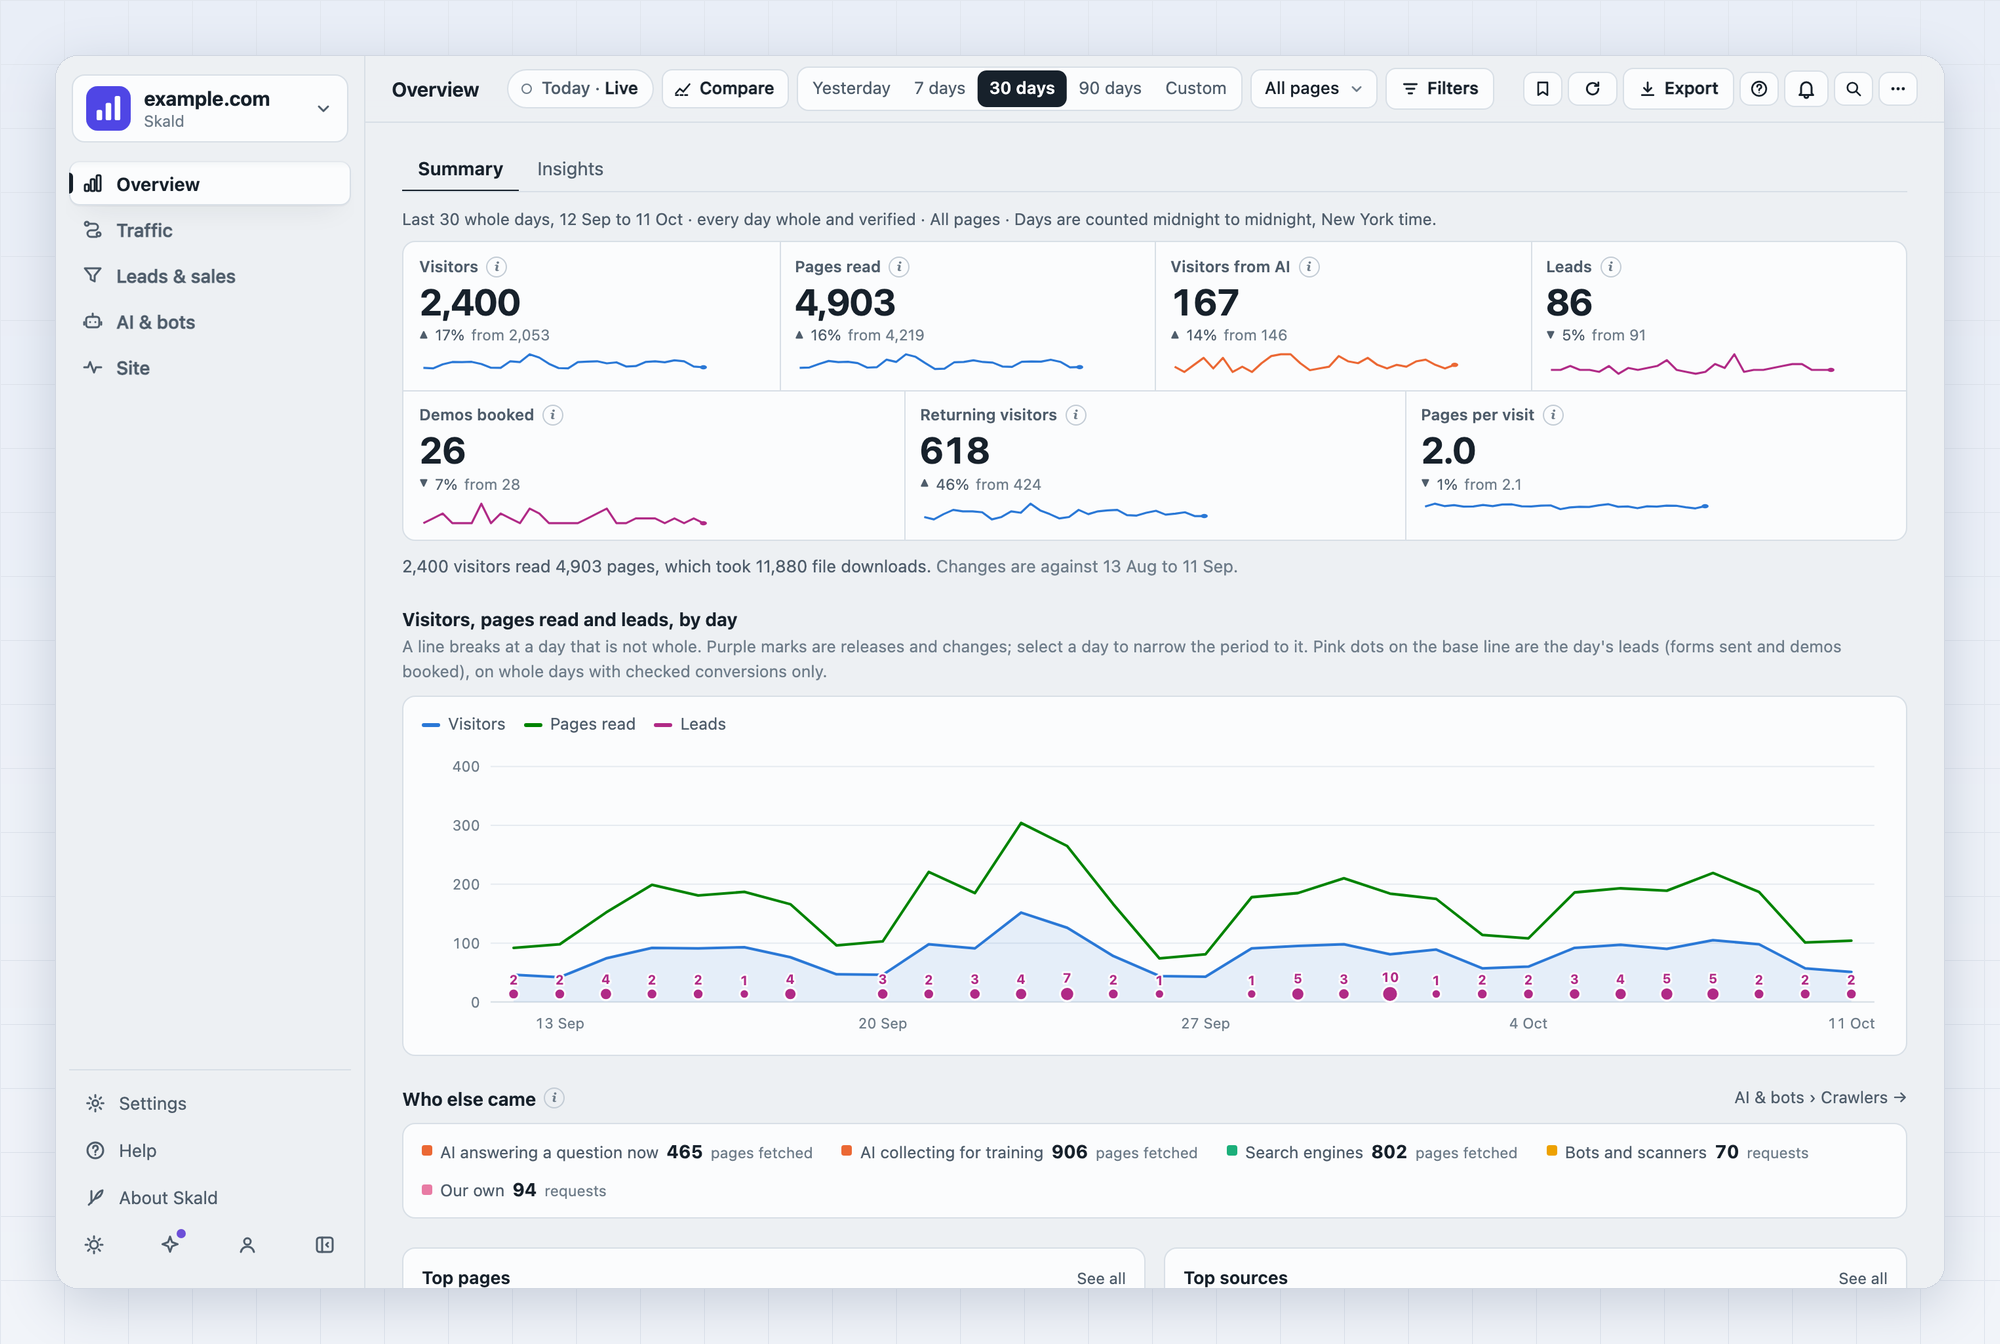The height and width of the screenshot is (1344, 2000).
Task: Open Site section in the sidebar
Action: tap(210, 368)
